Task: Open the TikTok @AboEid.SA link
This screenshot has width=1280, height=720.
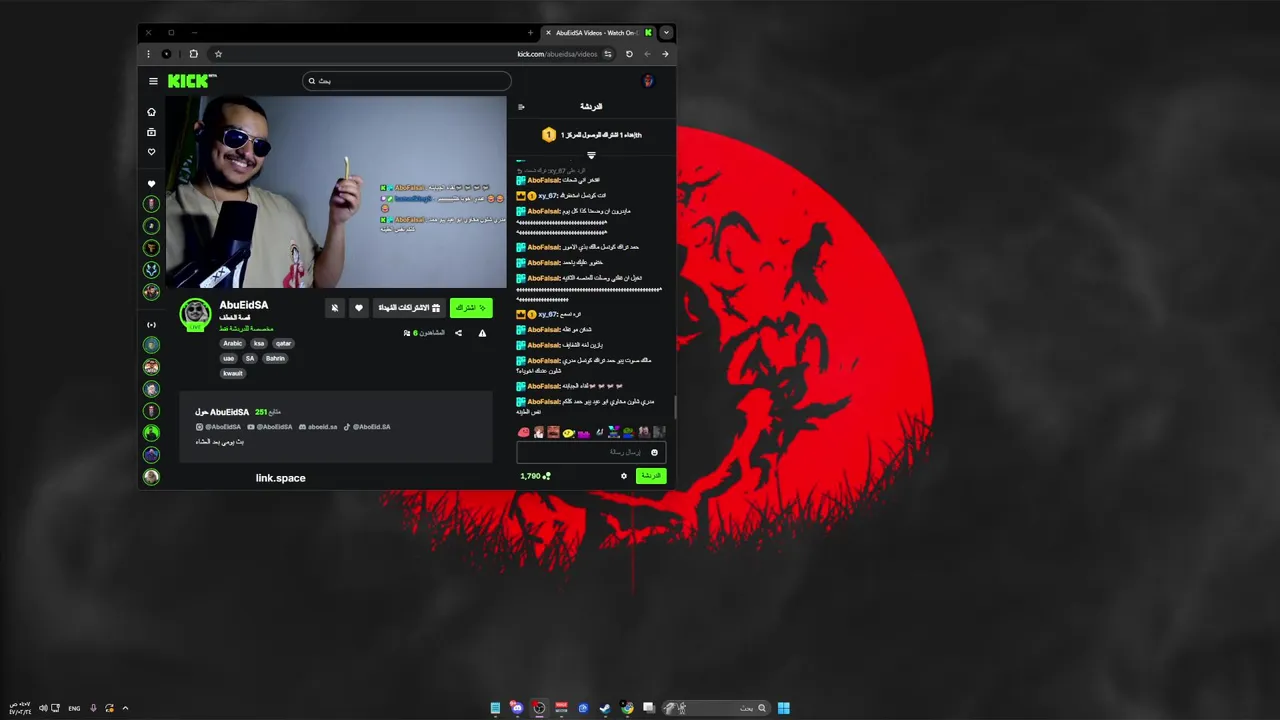Action: [x=367, y=427]
